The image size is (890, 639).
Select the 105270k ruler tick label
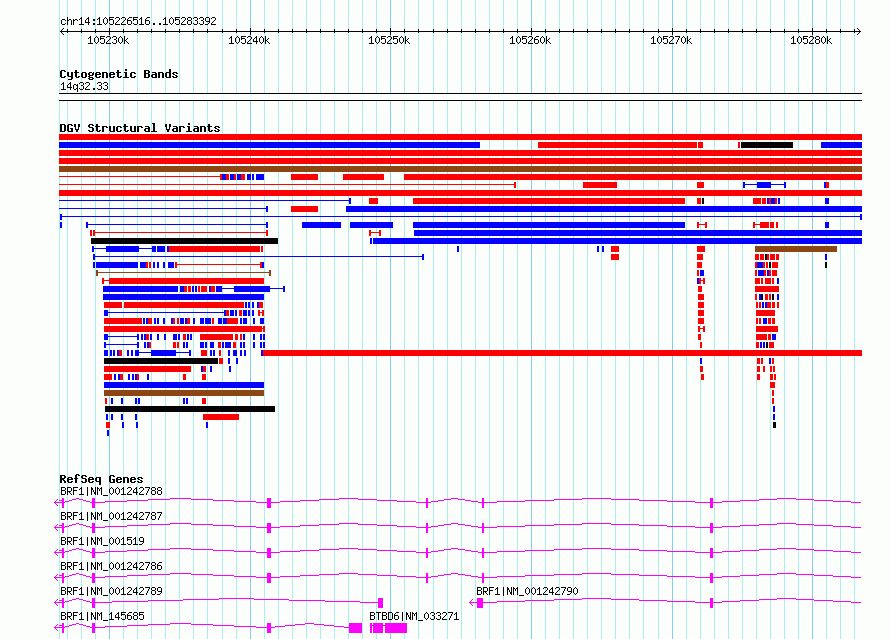click(x=671, y=40)
